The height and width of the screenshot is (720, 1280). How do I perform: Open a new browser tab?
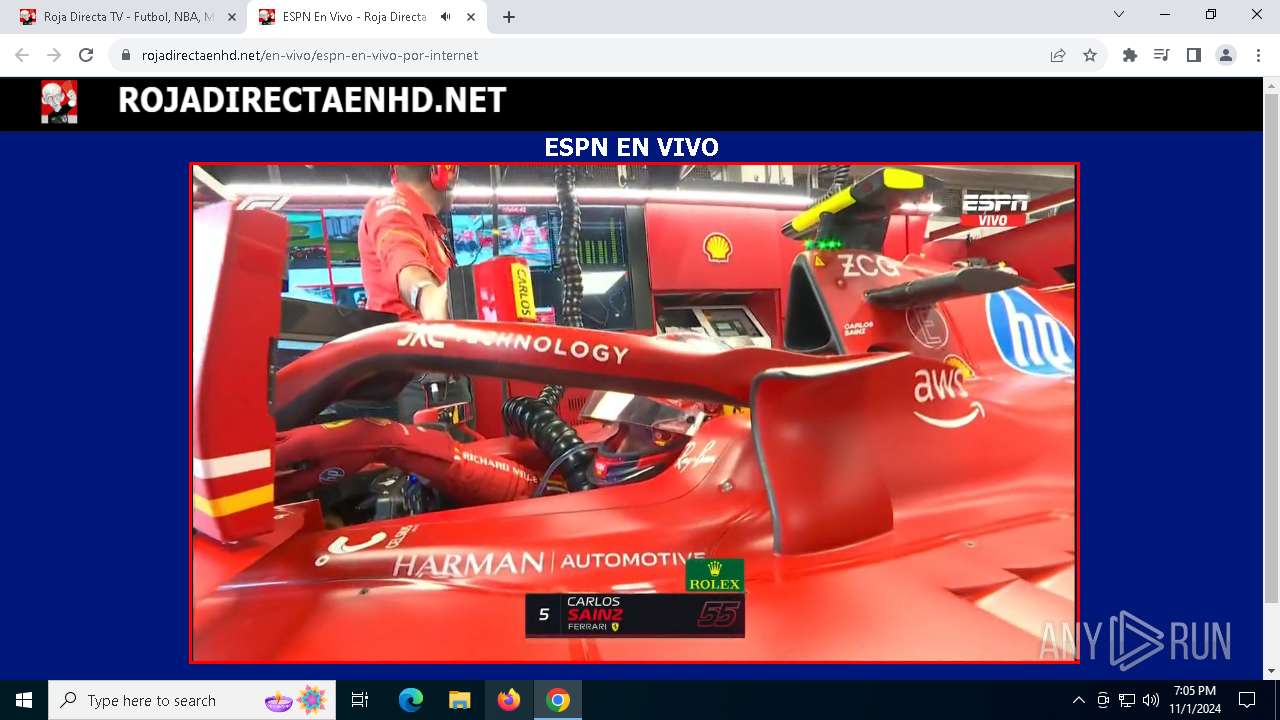click(509, 17)
